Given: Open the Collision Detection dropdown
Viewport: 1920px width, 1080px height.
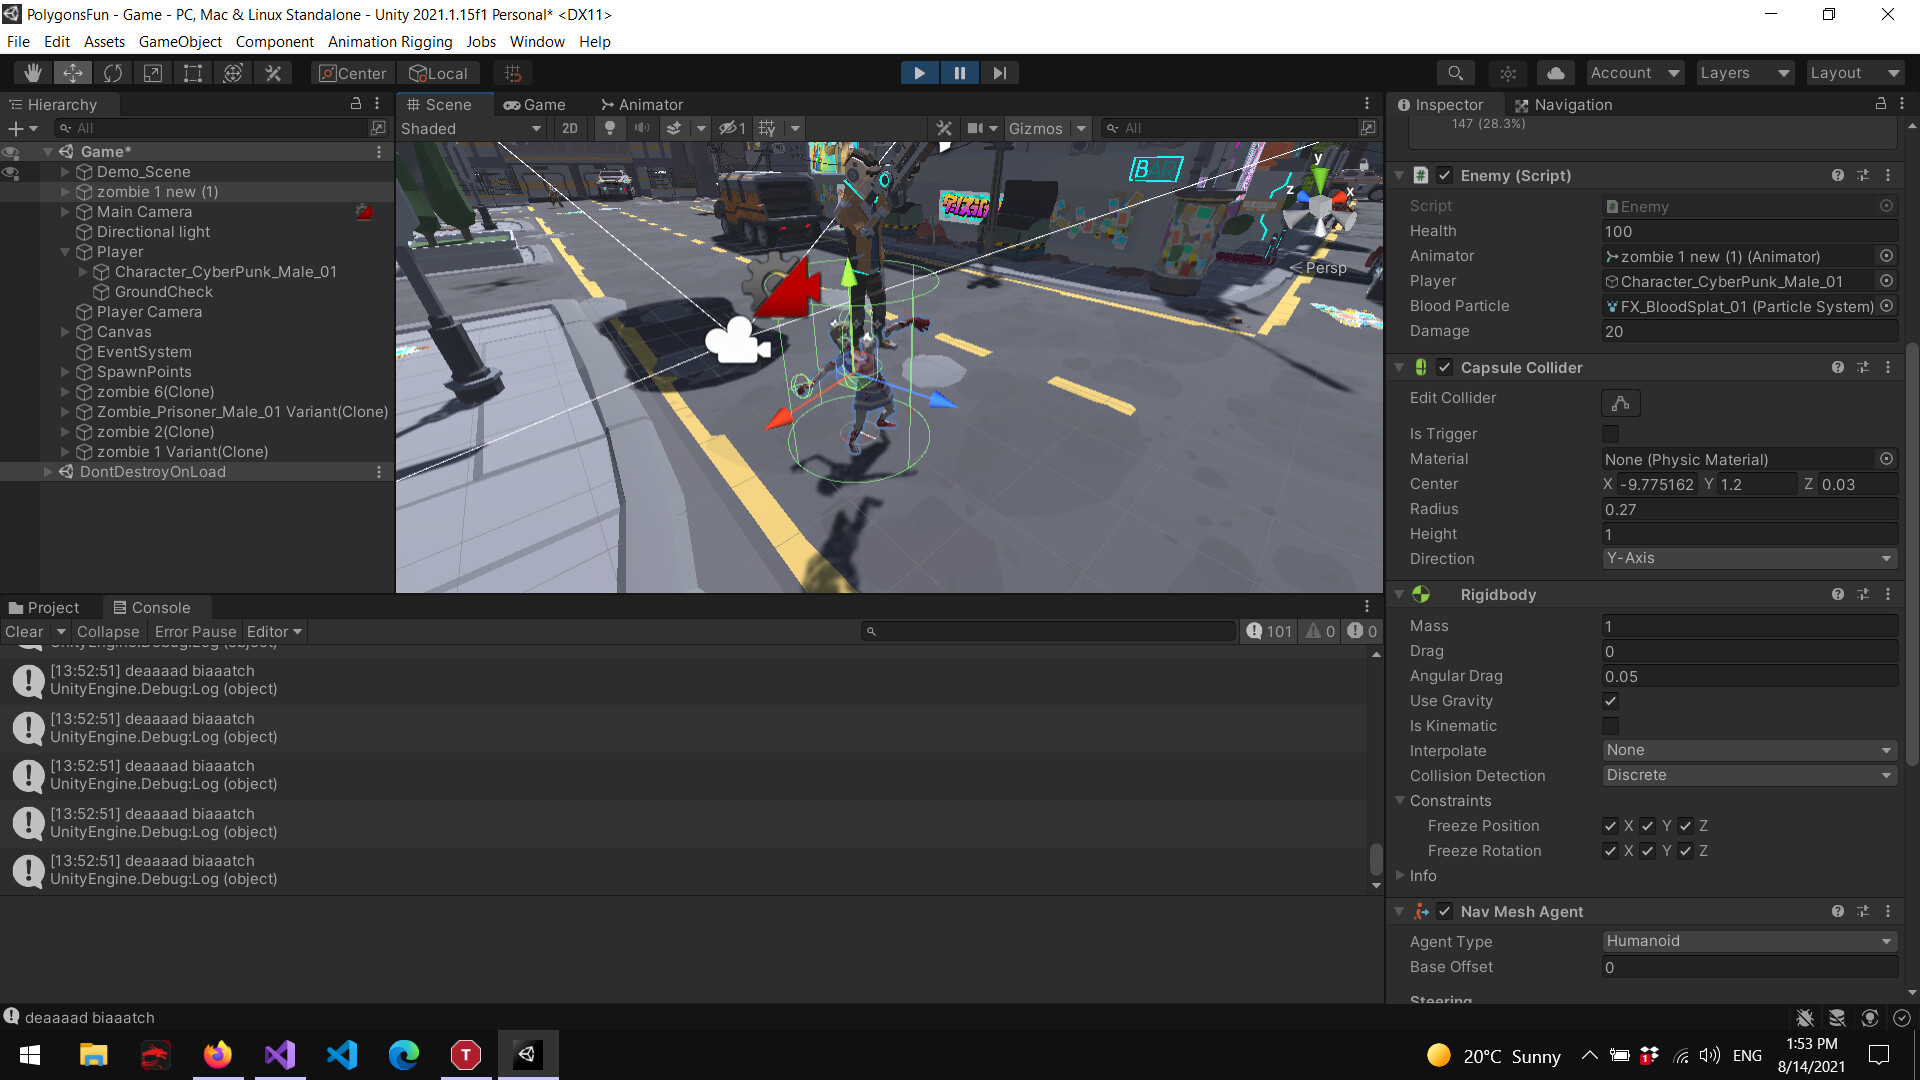Looking at the screenshot, I should 1748,775.
